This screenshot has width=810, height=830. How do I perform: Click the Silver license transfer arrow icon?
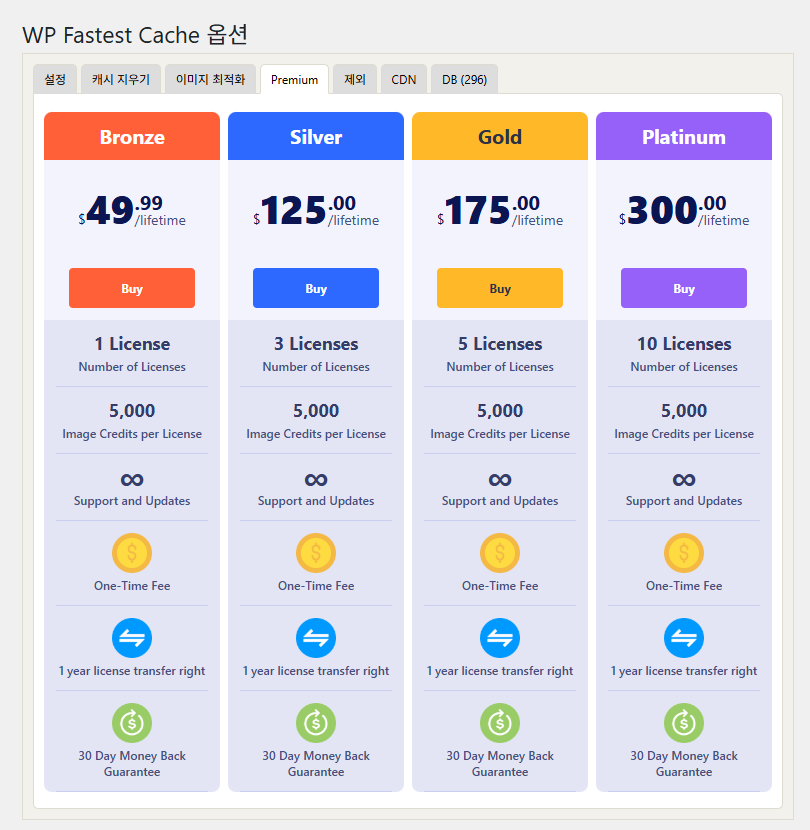(316, 638)
